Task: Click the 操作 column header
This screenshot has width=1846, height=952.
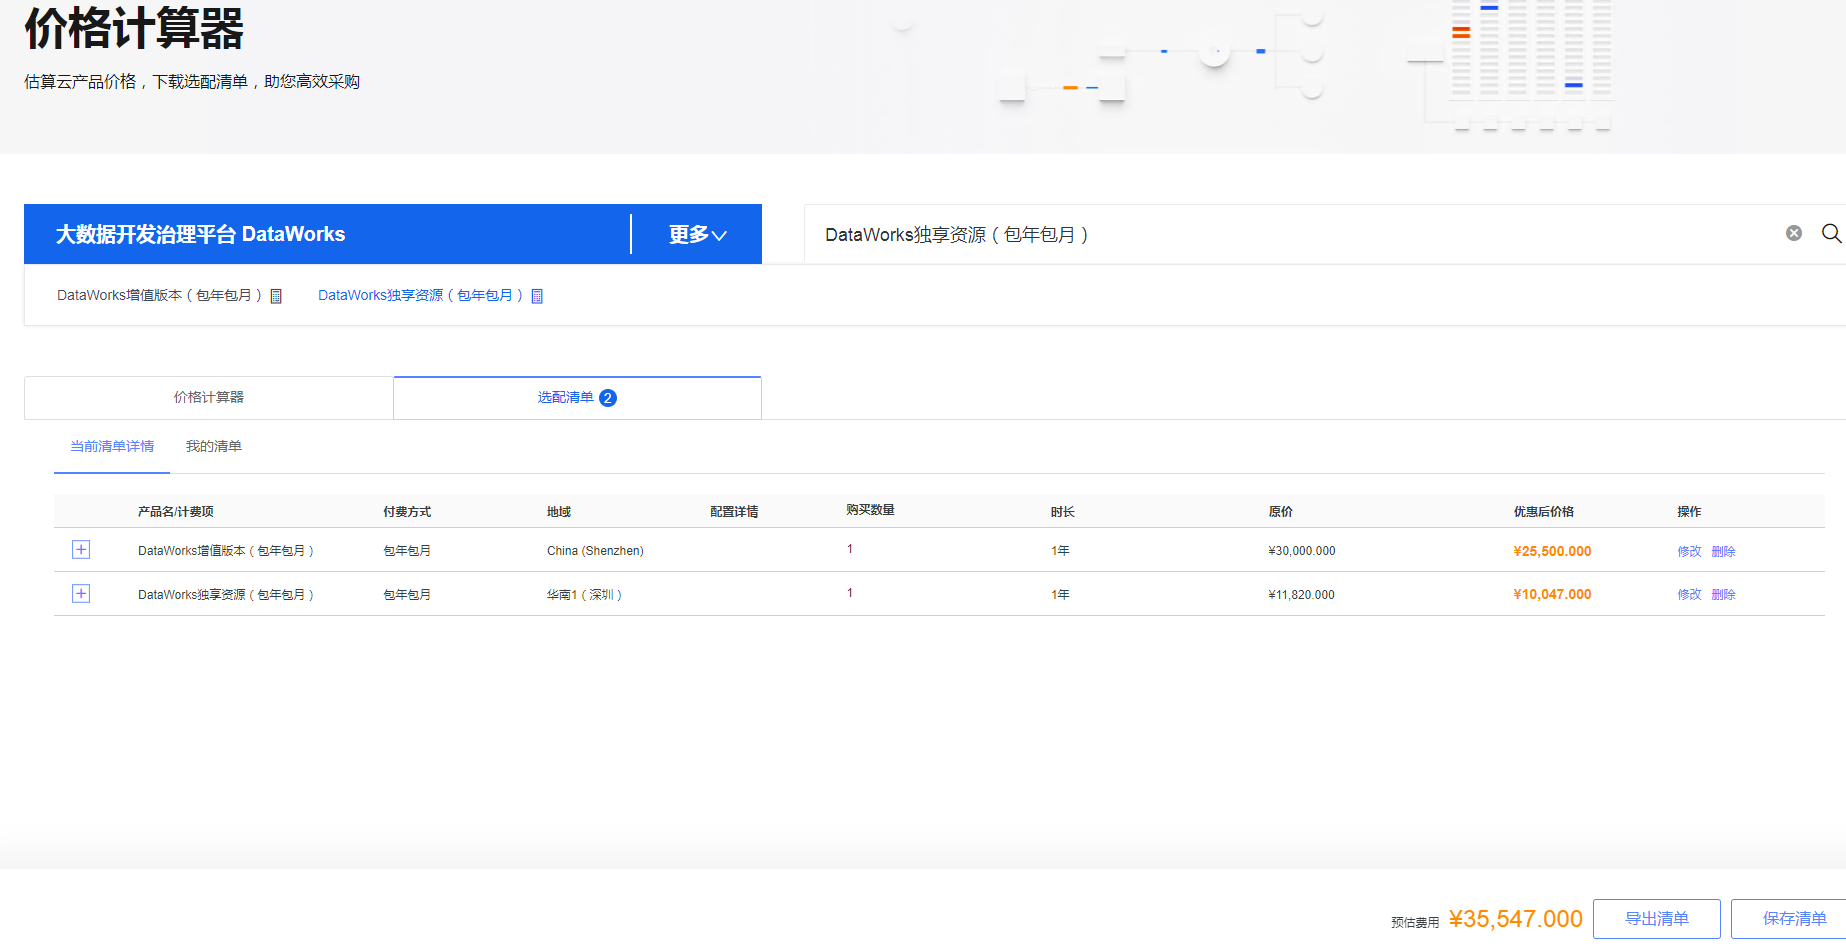Action: tap(1689, 511)
